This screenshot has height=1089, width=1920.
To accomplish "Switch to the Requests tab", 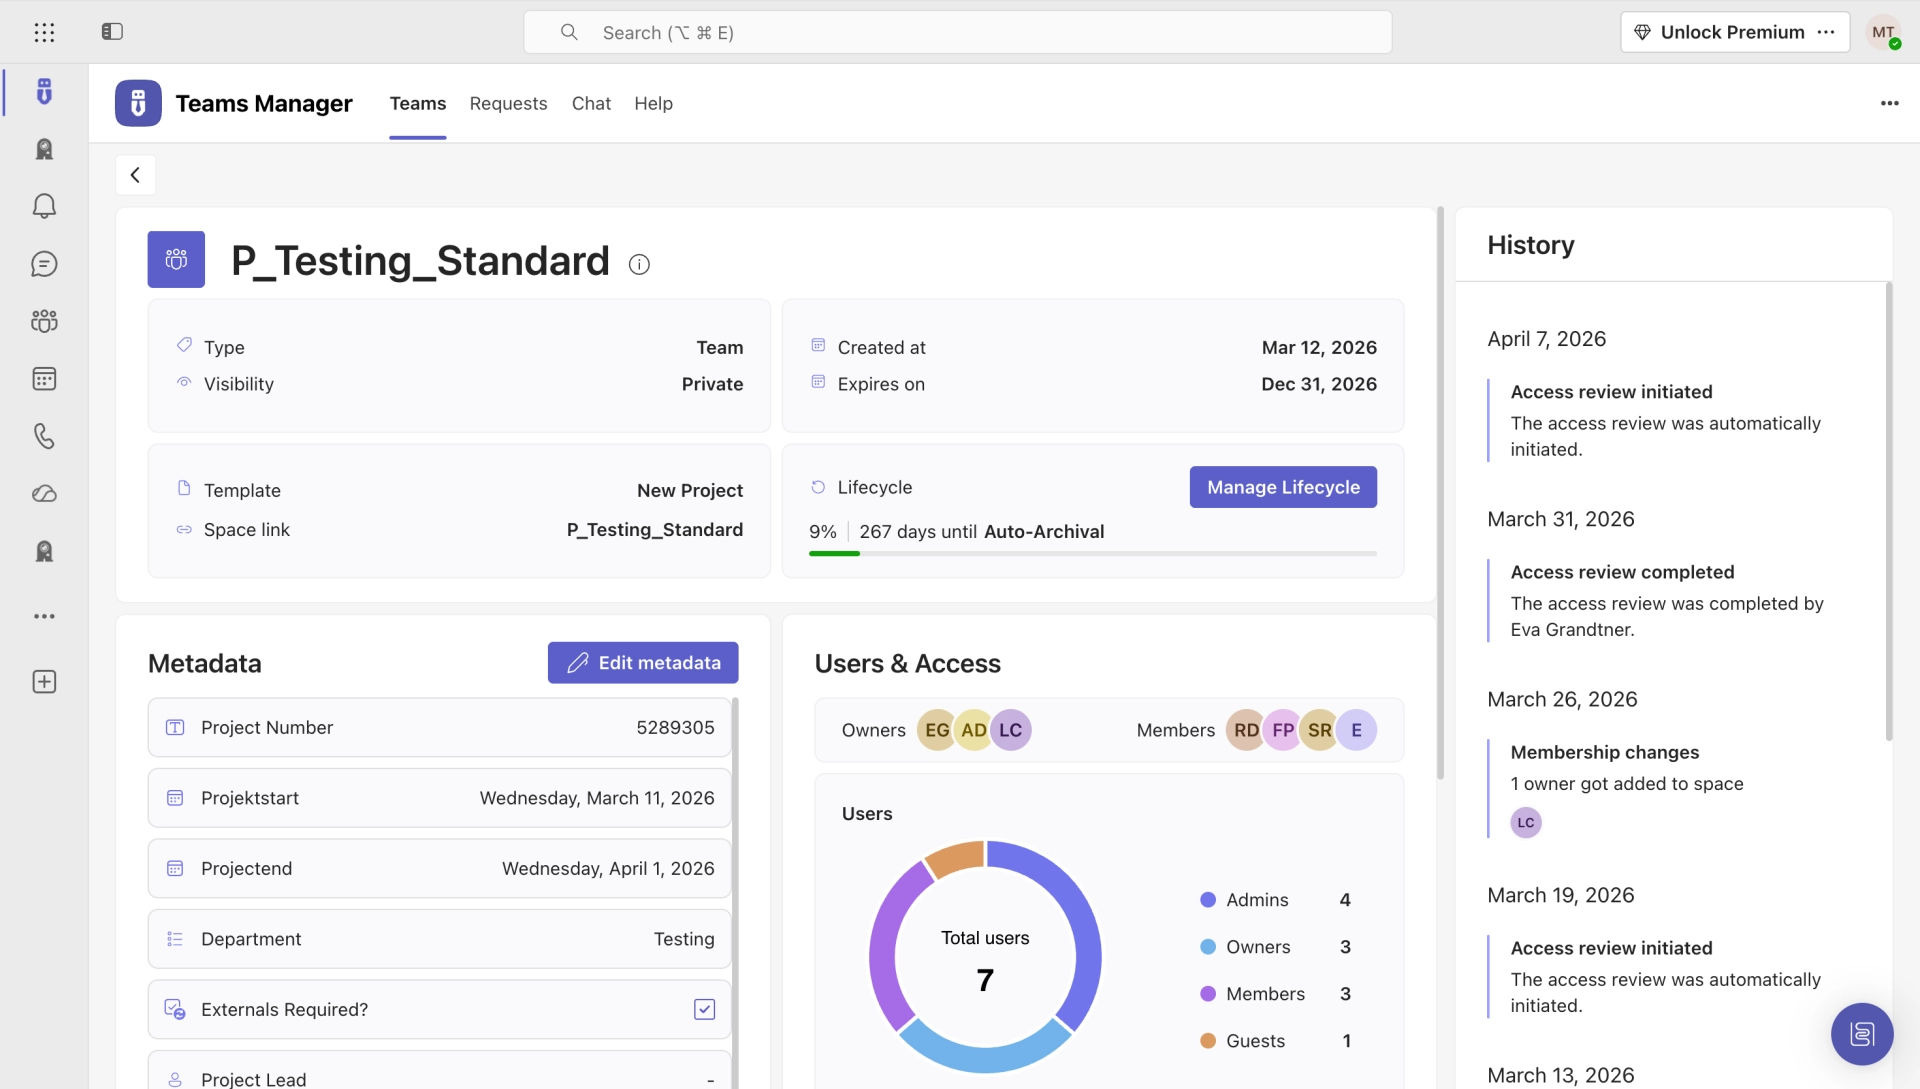I will [x=508, y=103].
